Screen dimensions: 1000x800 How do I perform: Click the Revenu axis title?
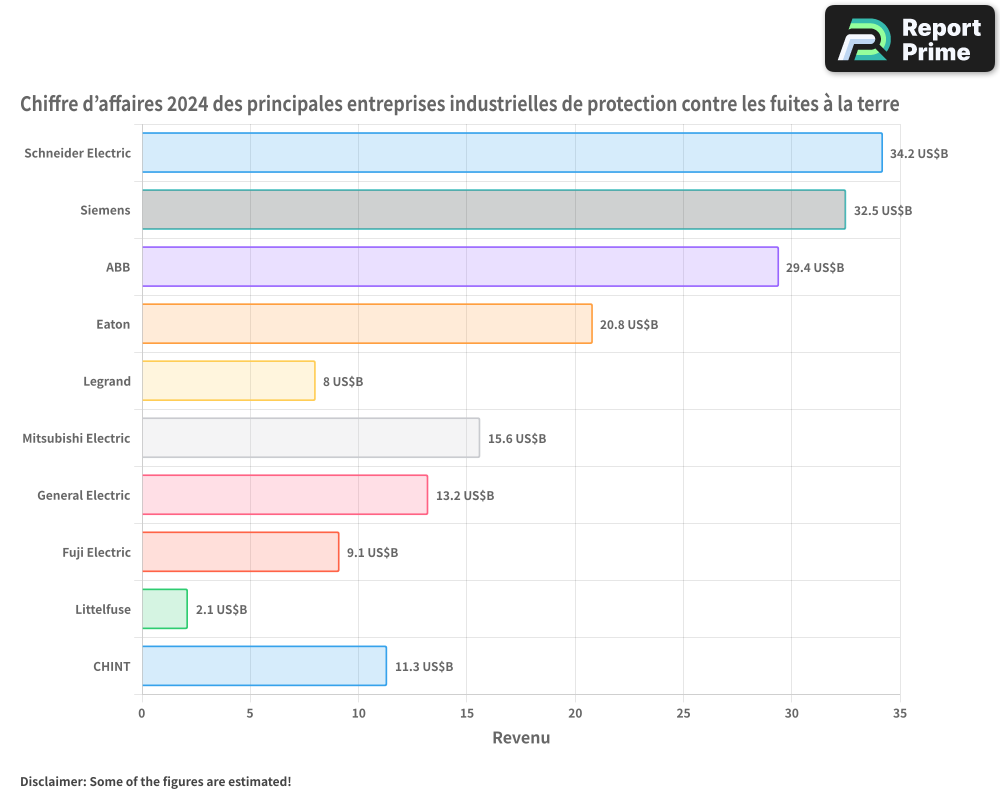pos(521,737)
